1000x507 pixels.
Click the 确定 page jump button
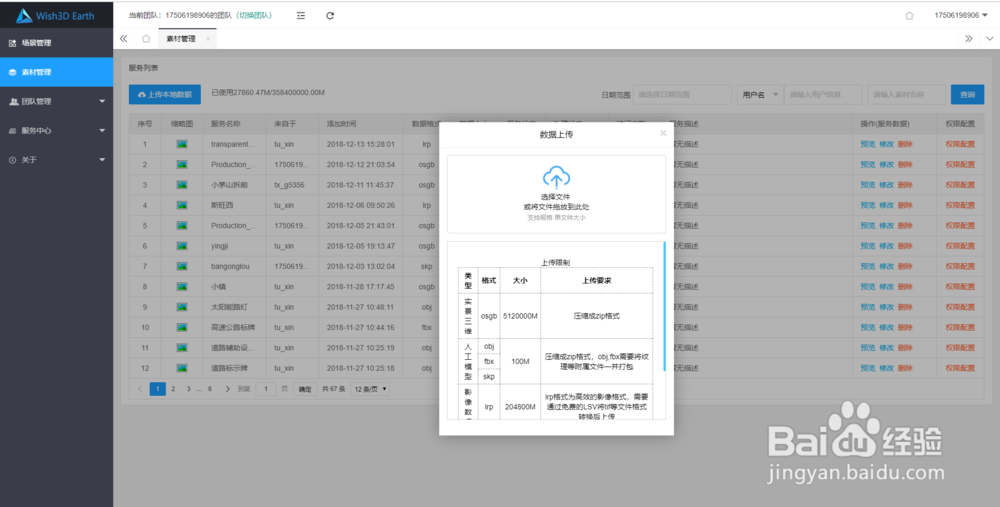[x=305, y=389]
